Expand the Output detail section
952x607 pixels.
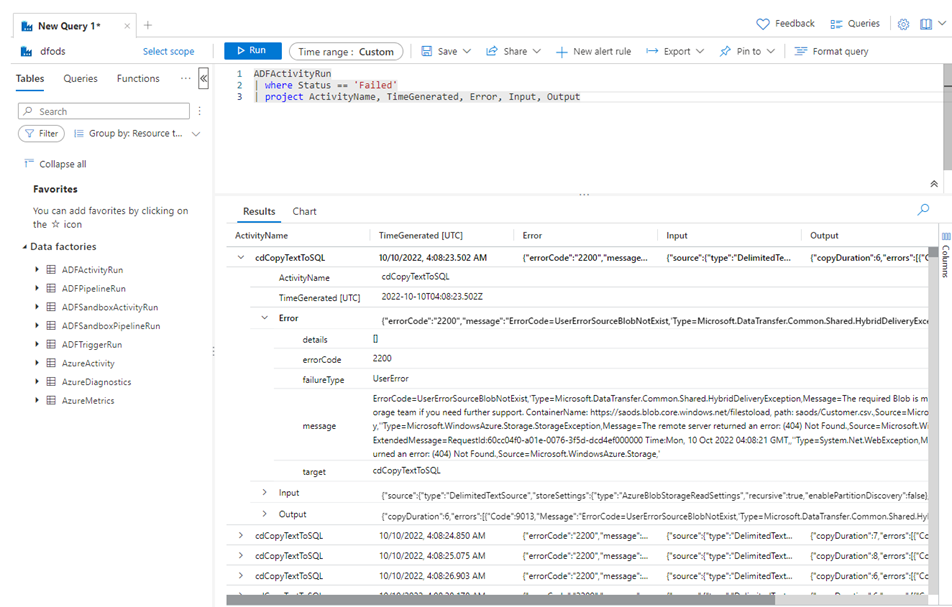tap(265, 514)
